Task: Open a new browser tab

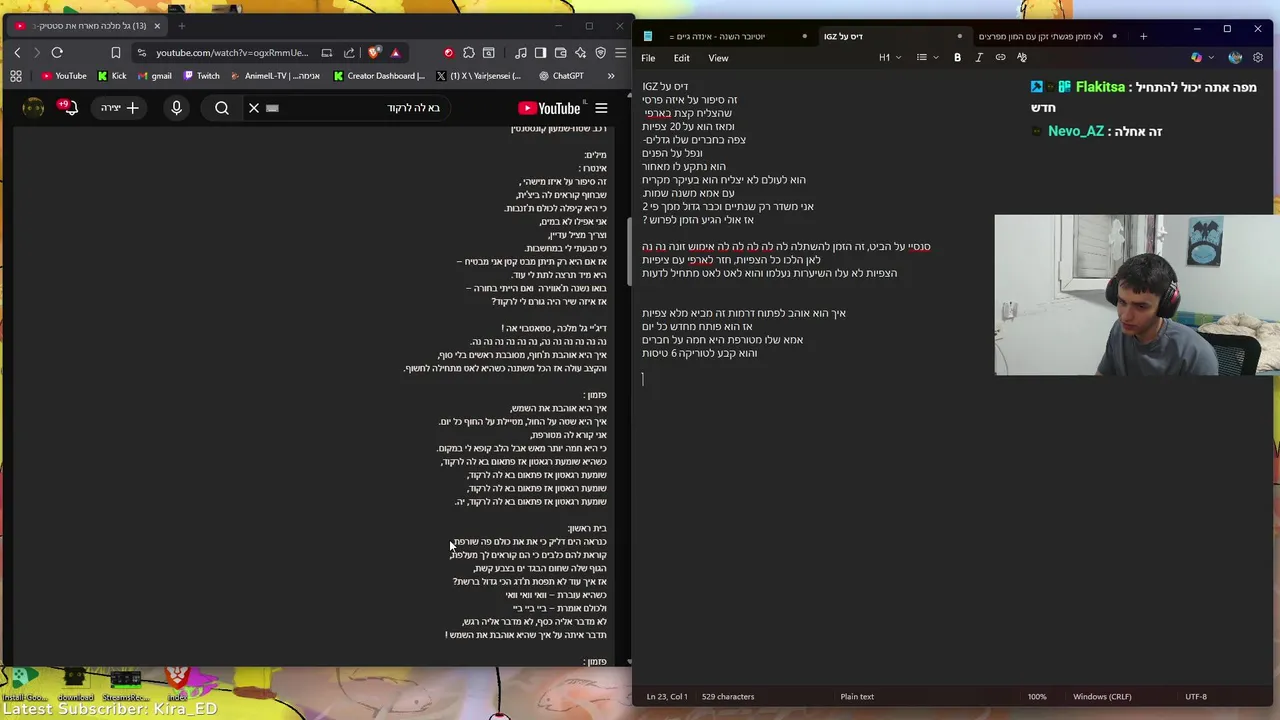Action: pos(181,26)
